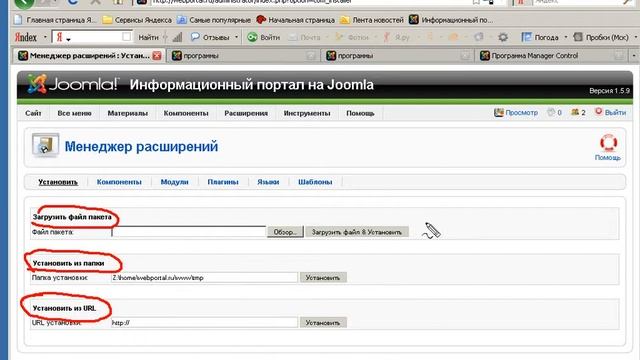The height and width of the screenshot is (360, 640).
Task: Click the Менеджер расширений page title
Action: pos(141,146)
